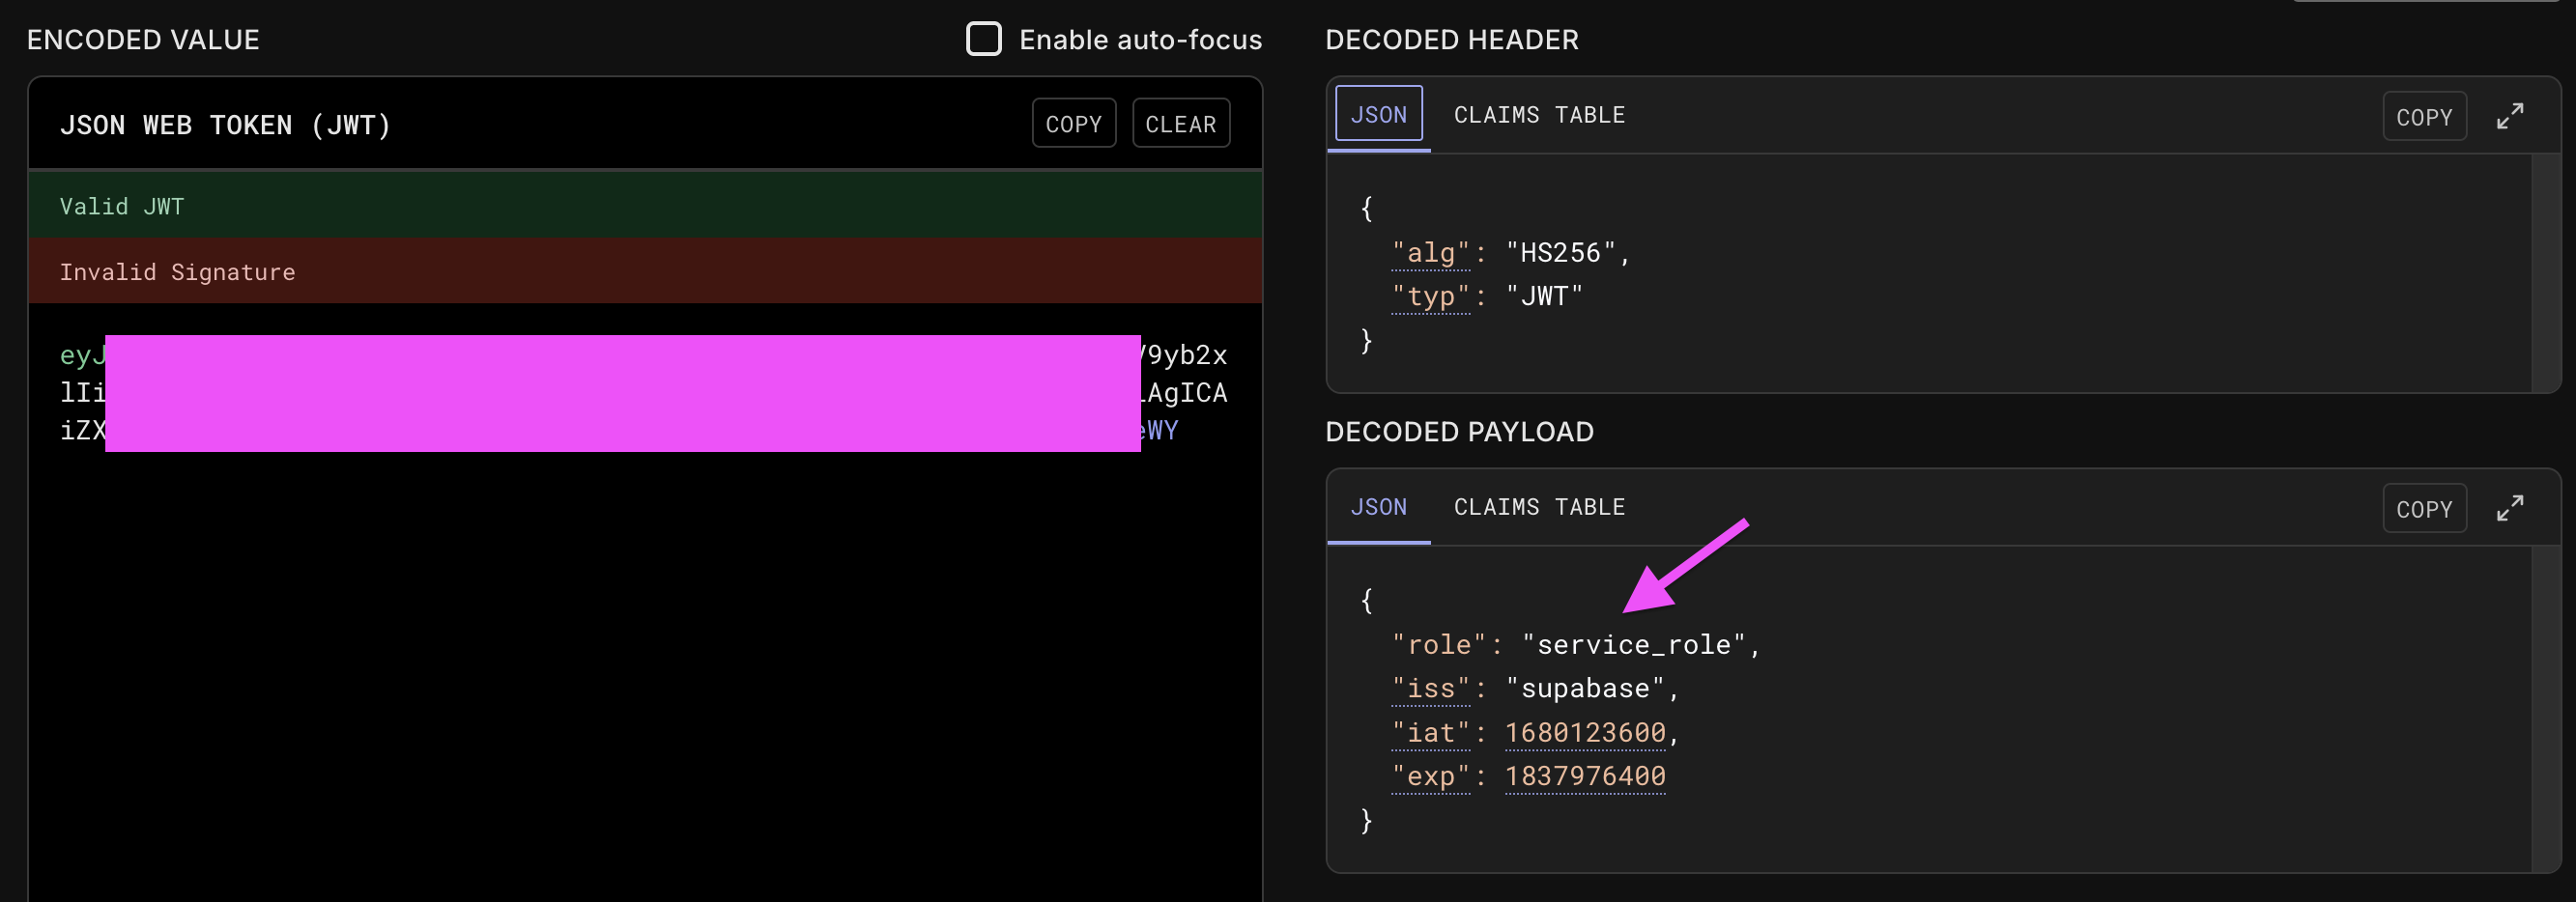Enable the auto-focus checkbox

[x=983, y=39]
